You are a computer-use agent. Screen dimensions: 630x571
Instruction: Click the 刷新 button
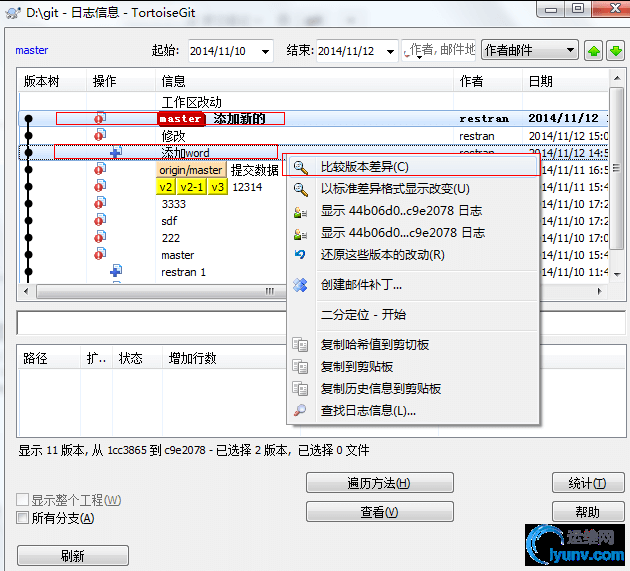(73, 556)
